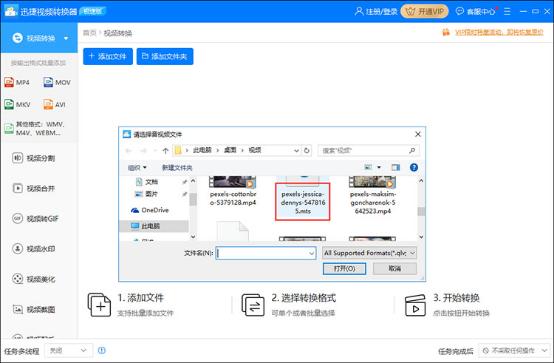
Task: Click the Up arrow in file dialog
Action: pyautogui.click(x=165, y=151)
